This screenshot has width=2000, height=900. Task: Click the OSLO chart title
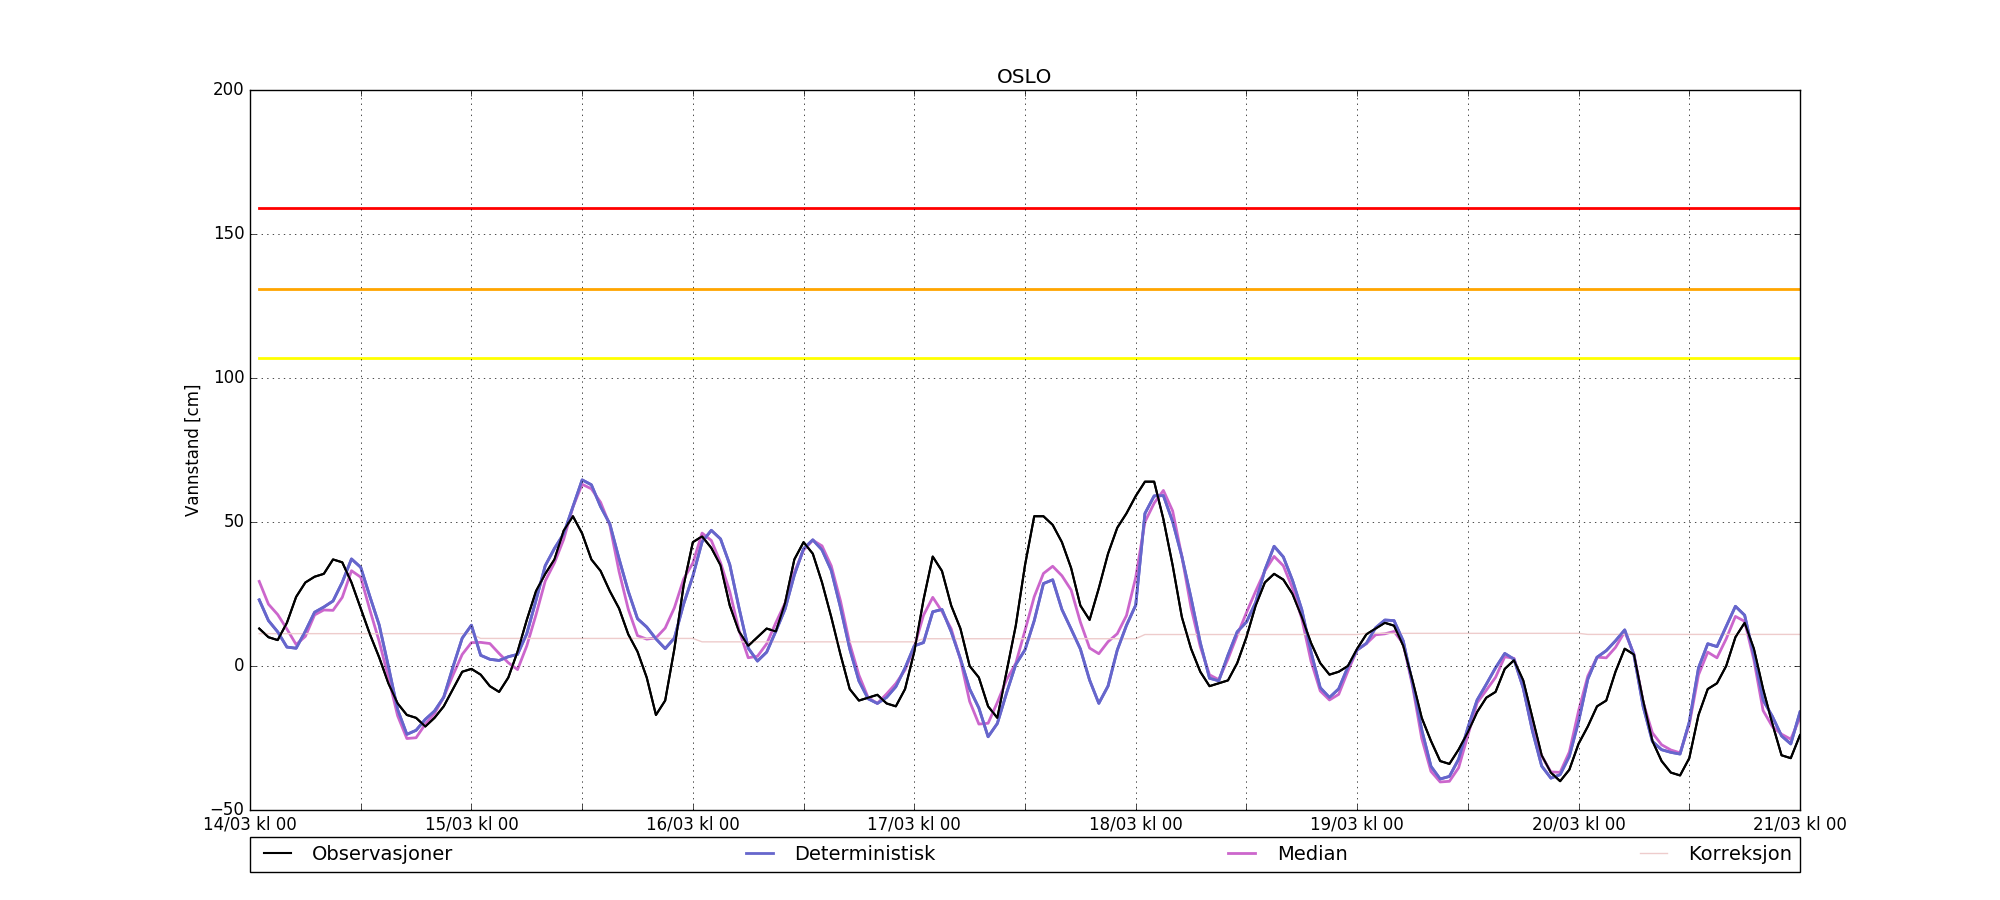(x=1024, y=77)
